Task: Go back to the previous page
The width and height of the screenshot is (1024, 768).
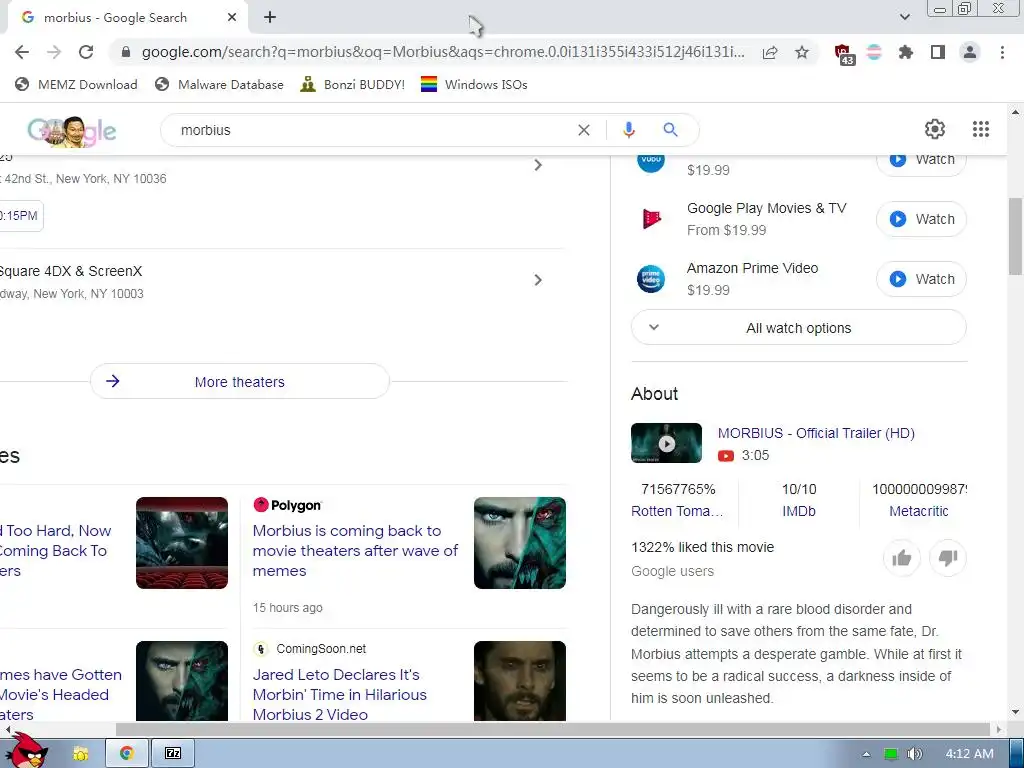Action: (x=22, y=52)
